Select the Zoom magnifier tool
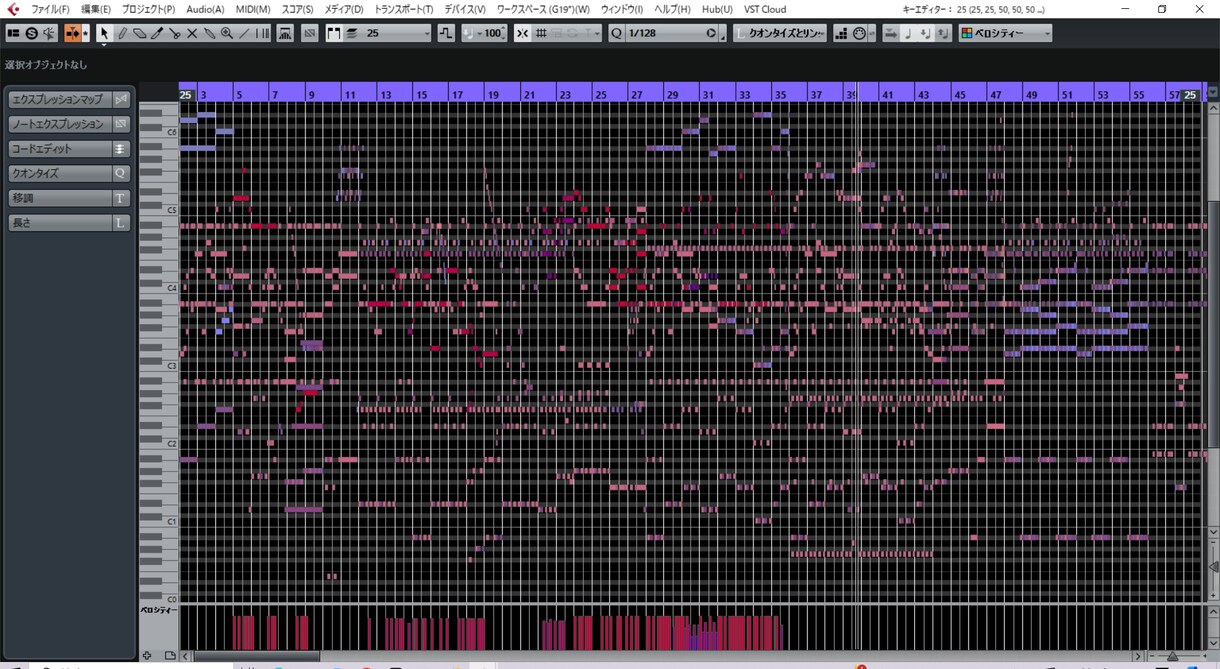The height and width of the screenshot is (669, 1220). pos(227,33)
